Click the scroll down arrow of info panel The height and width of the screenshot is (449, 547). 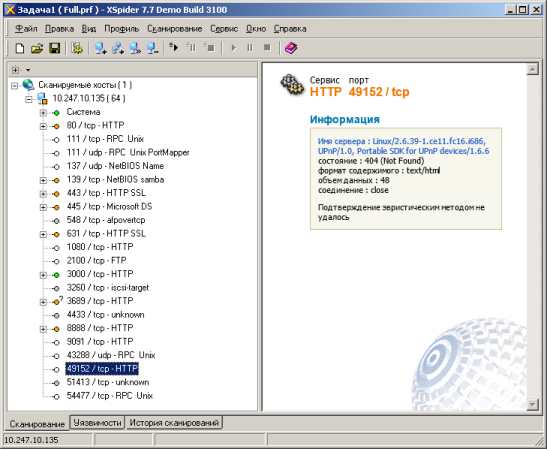(x=532, y=404)
